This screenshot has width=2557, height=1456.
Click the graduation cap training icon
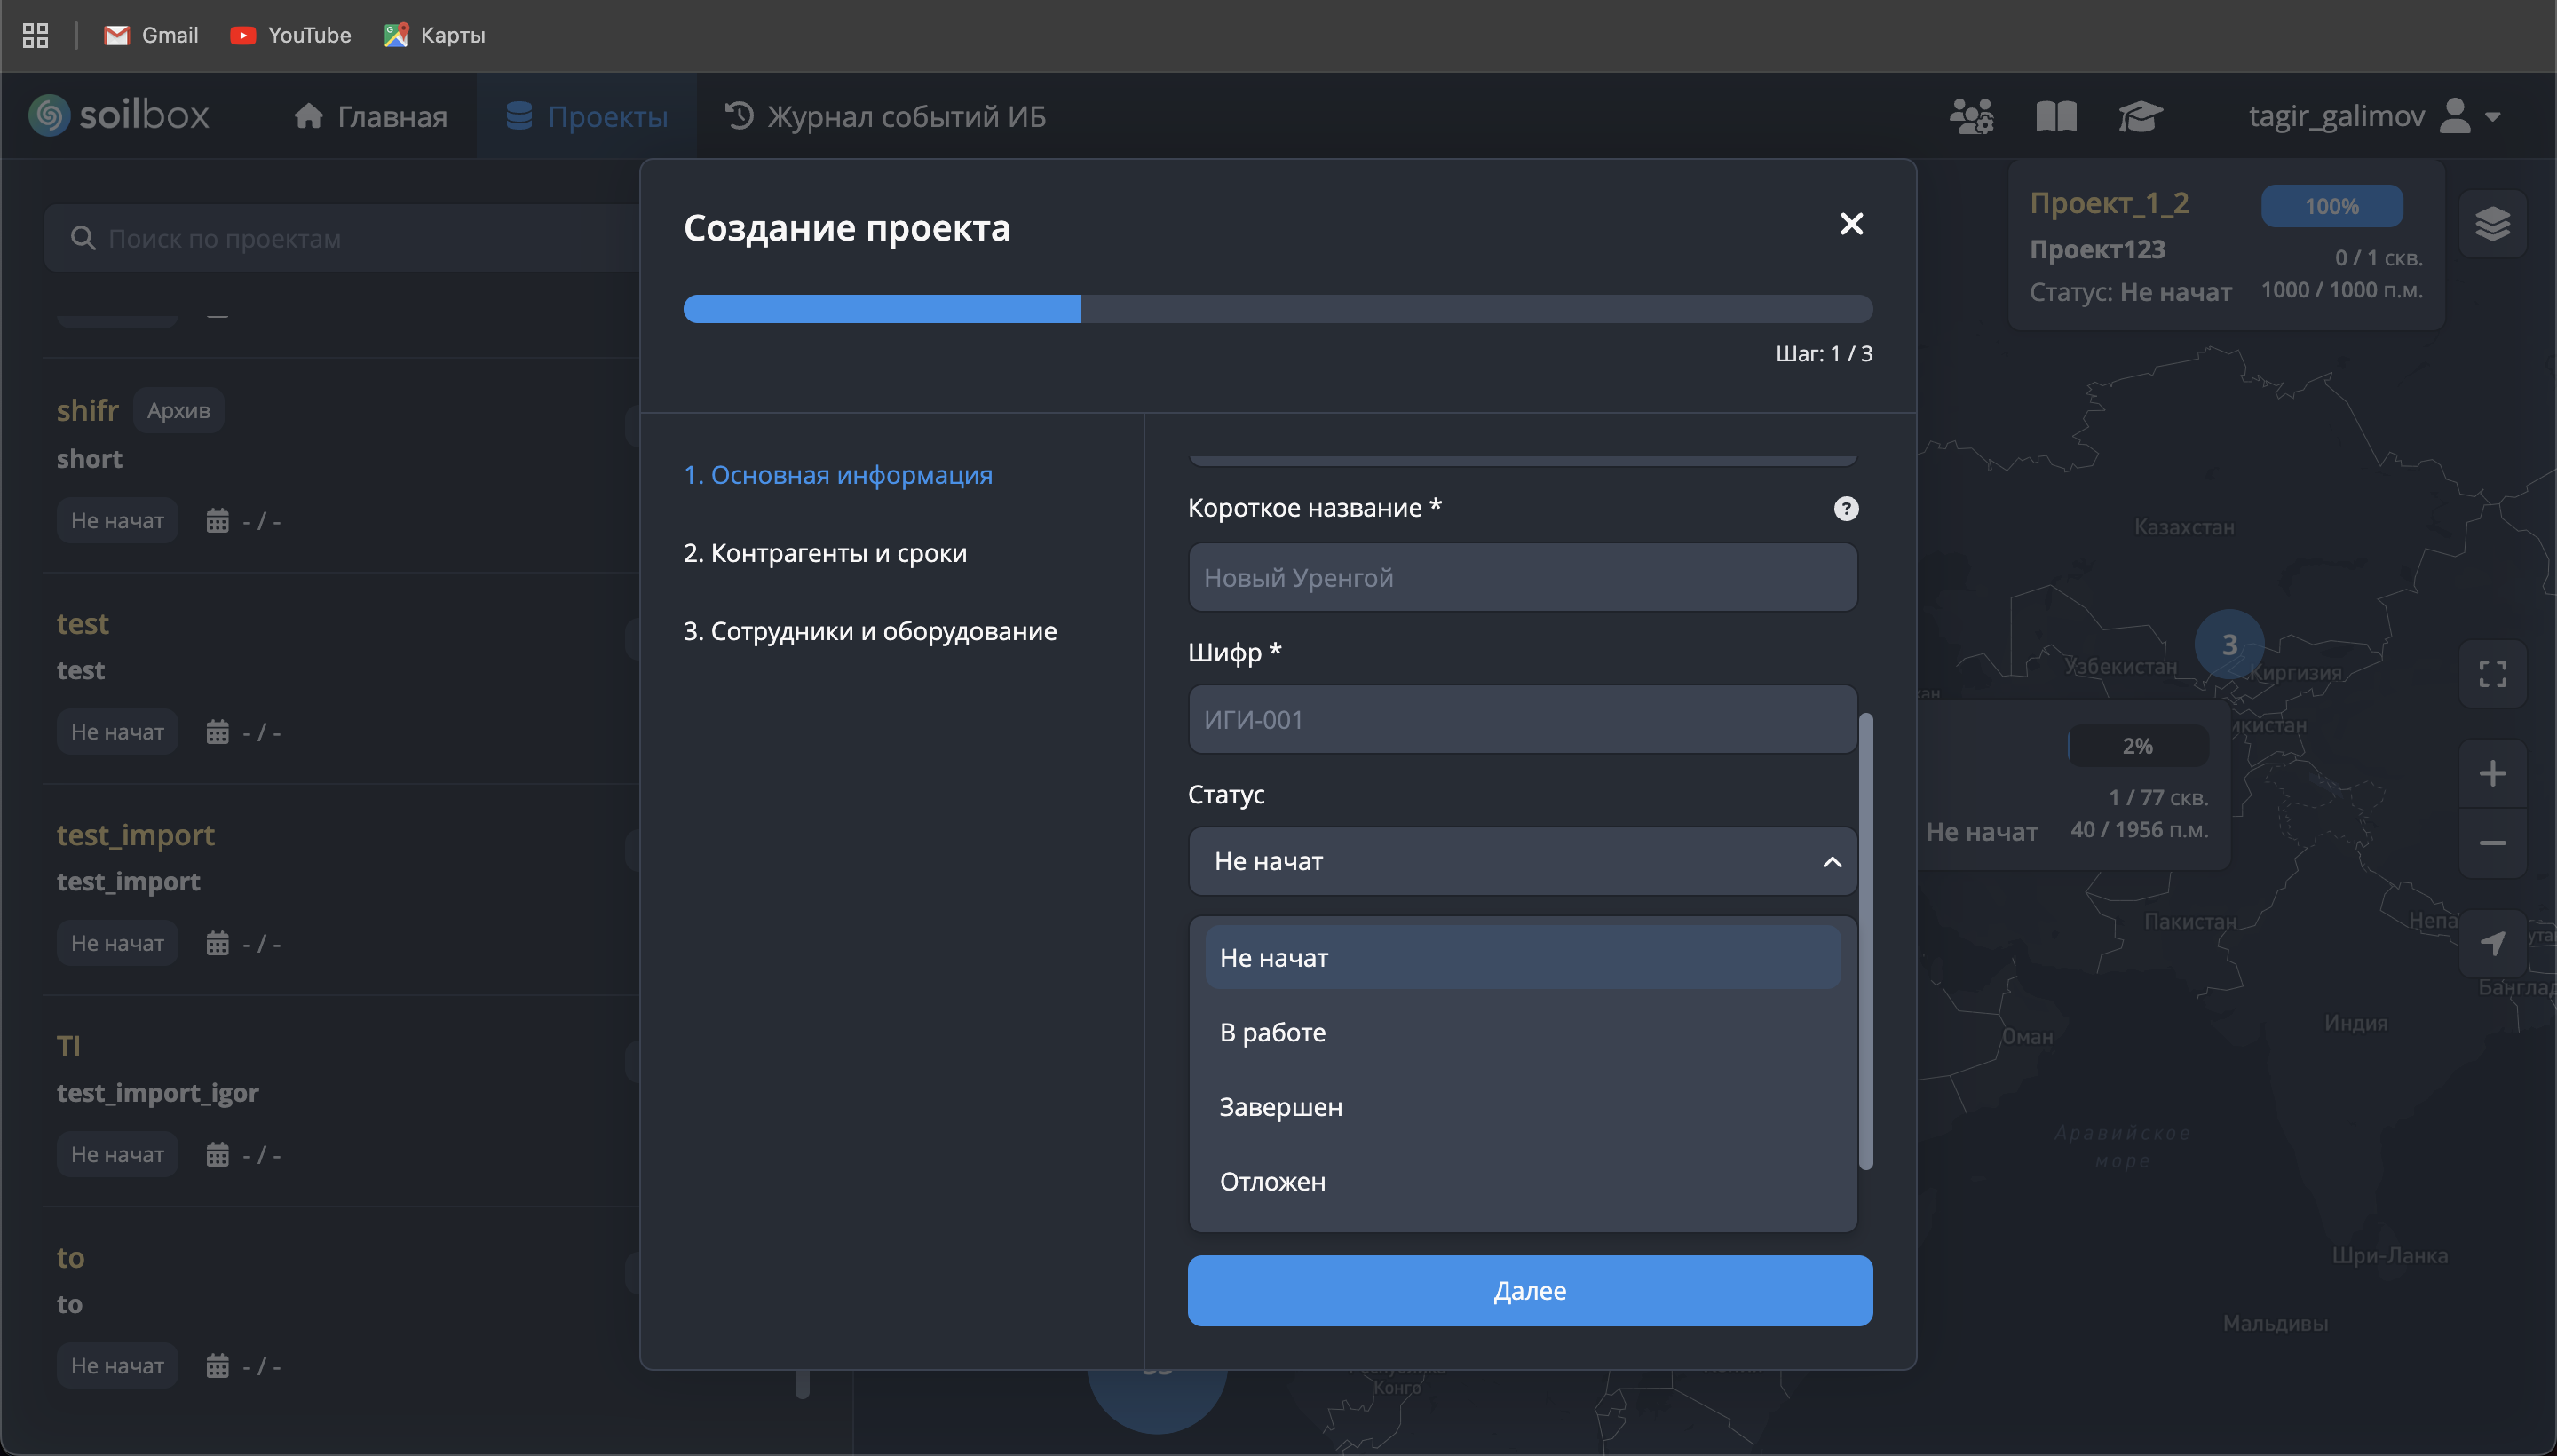(x=2140, y=116)
